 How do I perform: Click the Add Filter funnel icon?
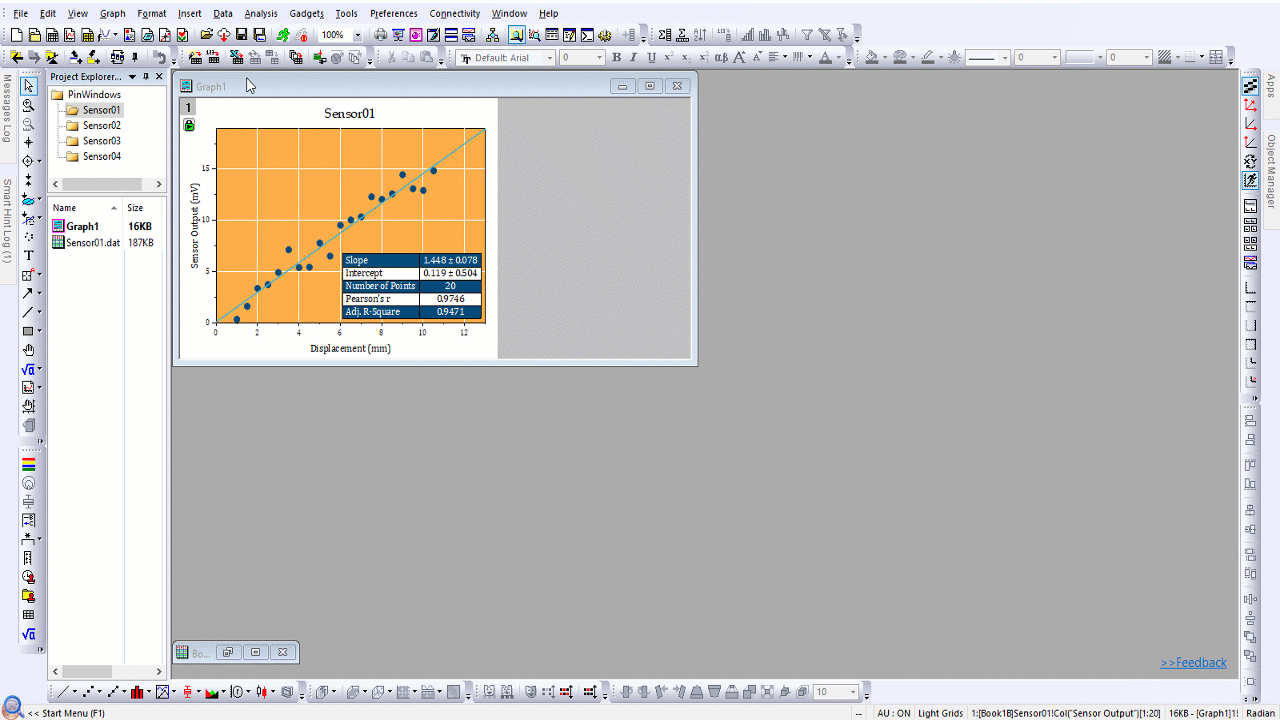click(807, 35)
